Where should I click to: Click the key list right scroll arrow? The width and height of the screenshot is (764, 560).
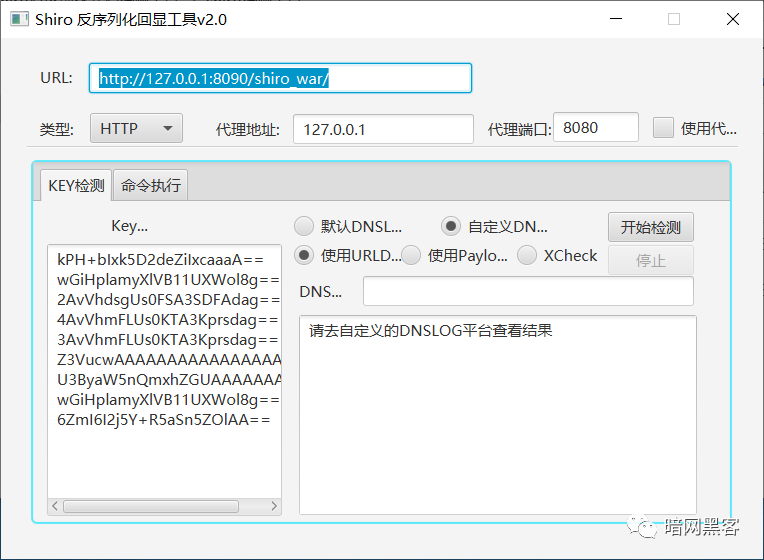(x=274, y=506)
